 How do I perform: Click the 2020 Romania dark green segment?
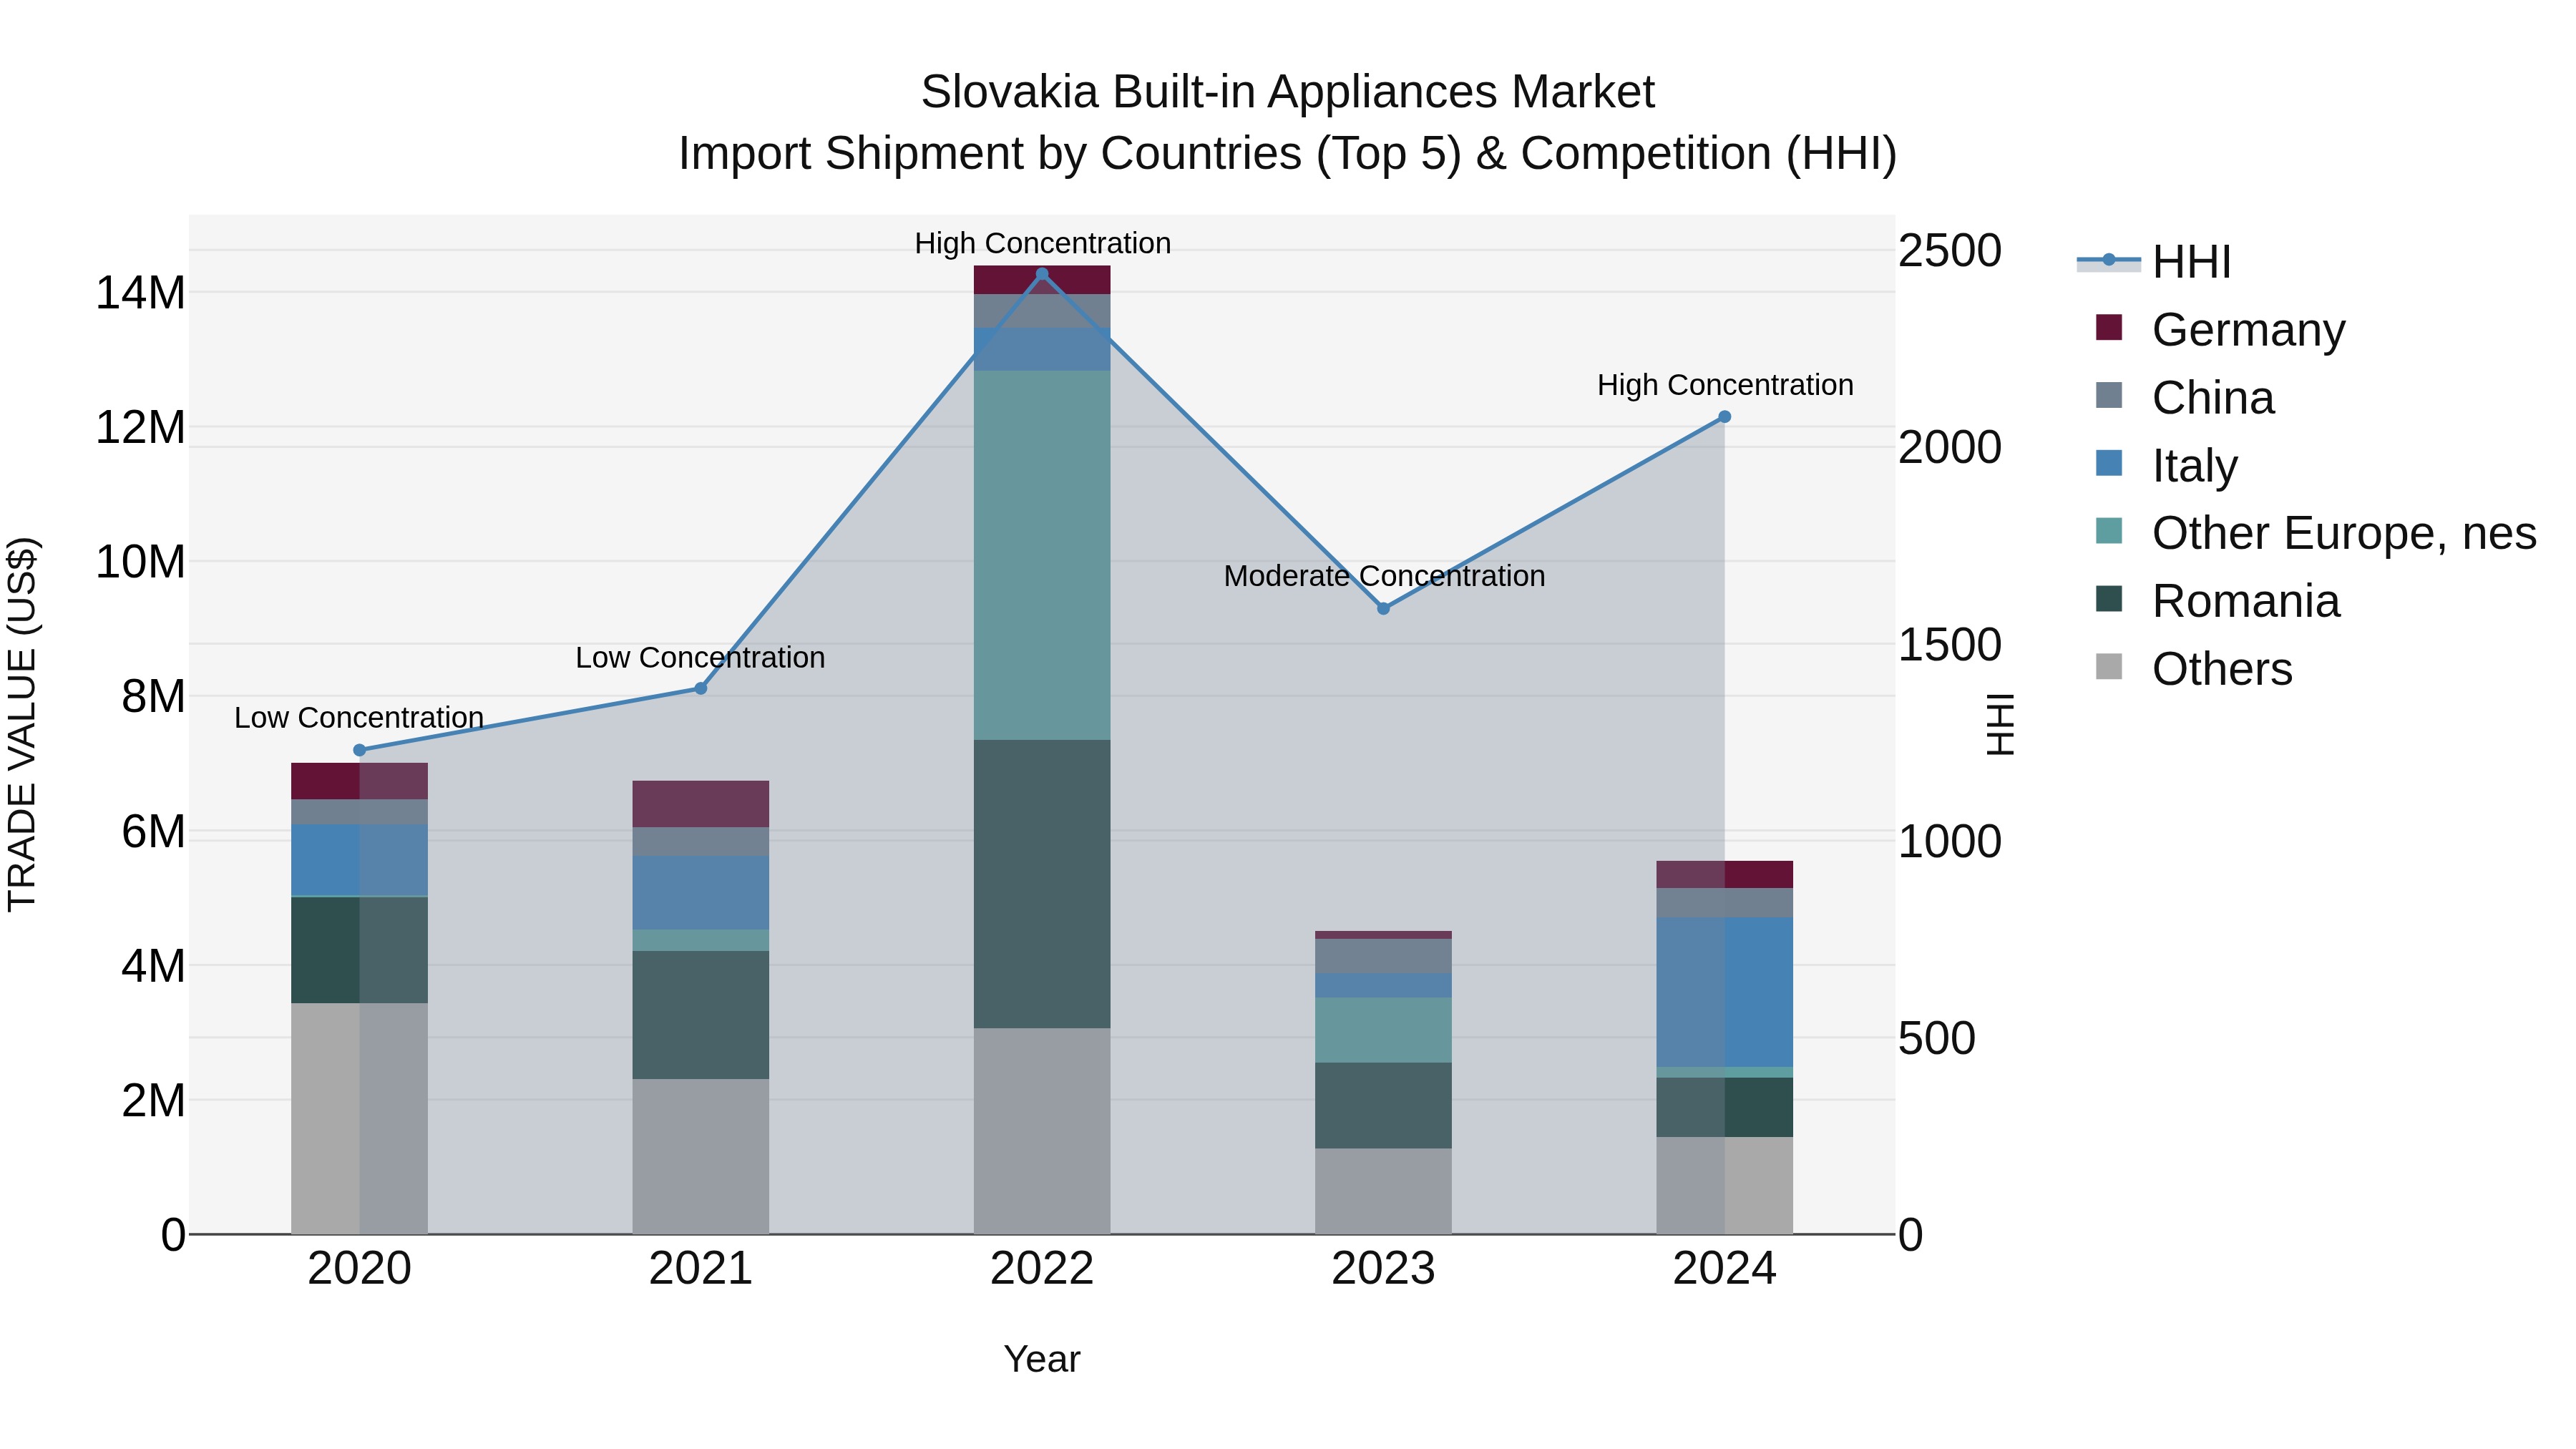[360, 950]
